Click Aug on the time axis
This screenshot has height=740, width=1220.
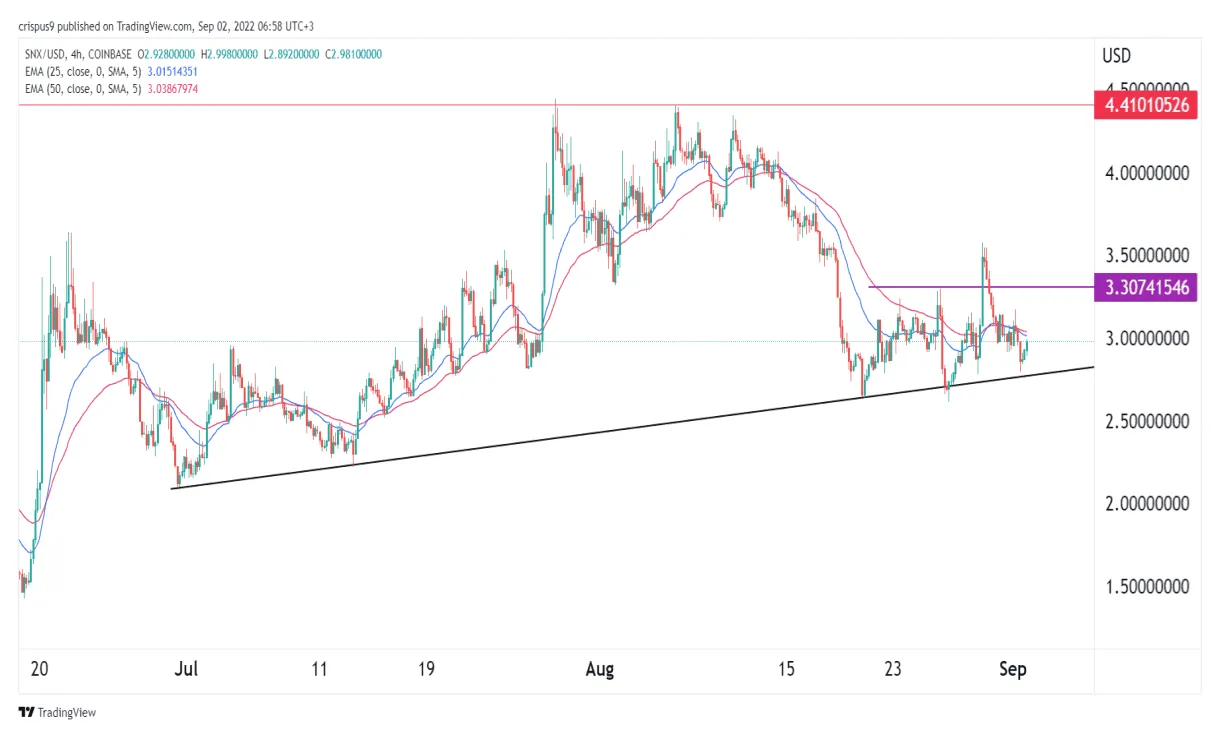[599, 669]
